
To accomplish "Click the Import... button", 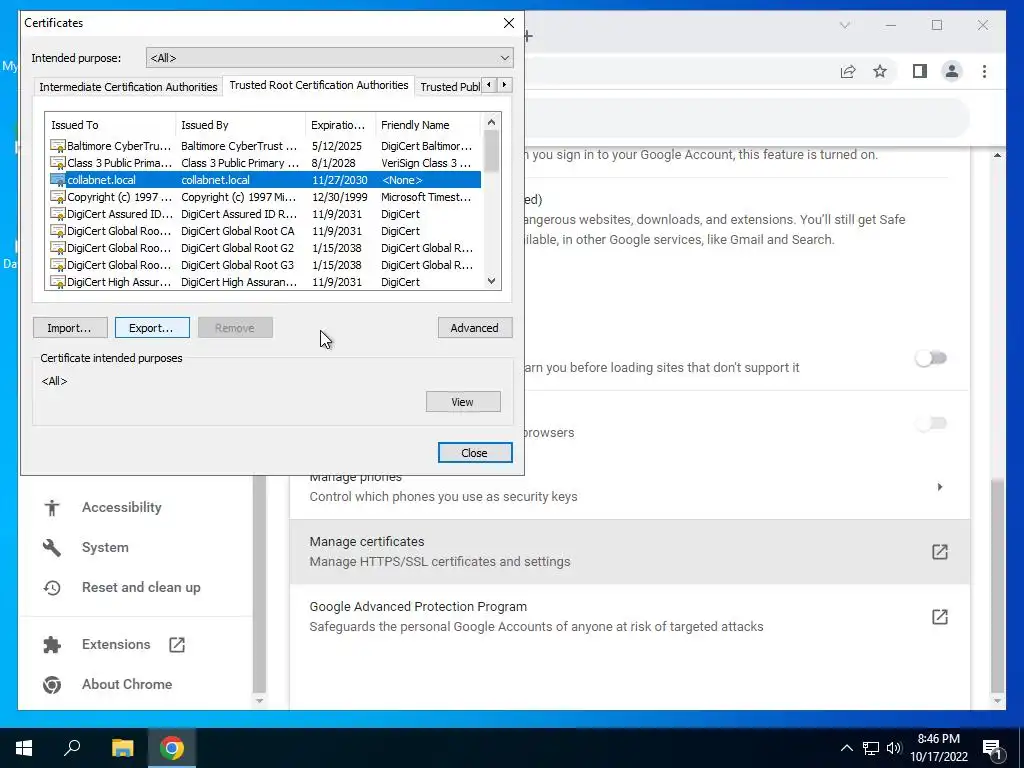I will tap(71, 328).
